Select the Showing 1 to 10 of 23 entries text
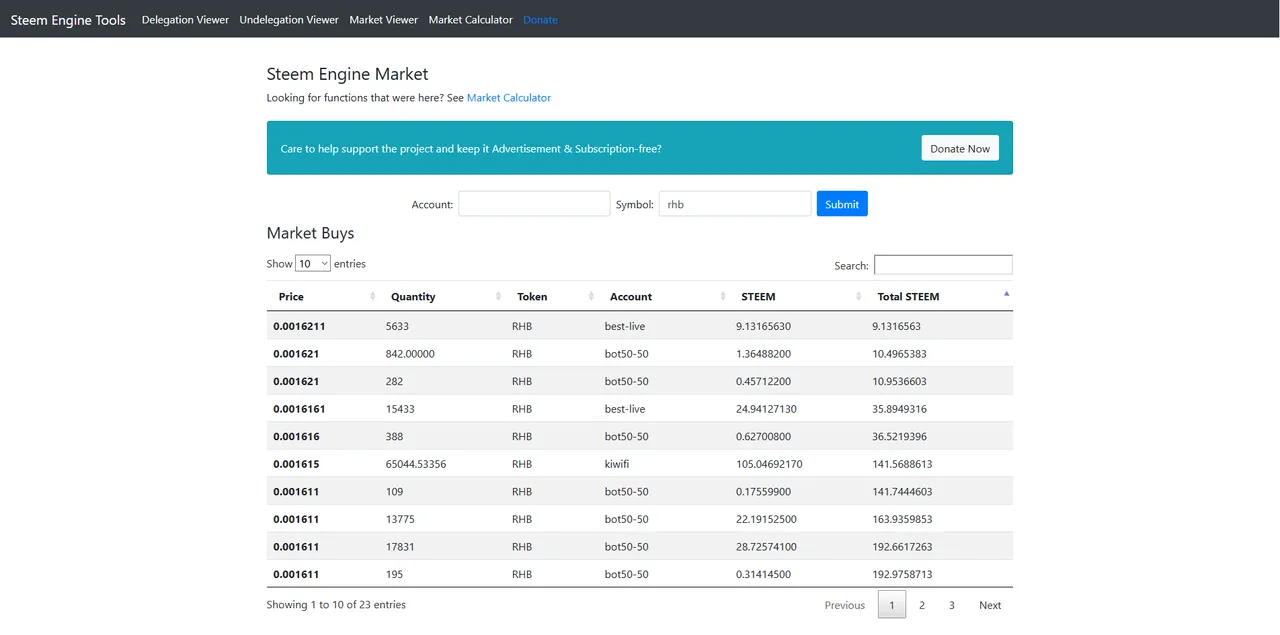Viewport: 1280px width, 635px height. (336, 605)
